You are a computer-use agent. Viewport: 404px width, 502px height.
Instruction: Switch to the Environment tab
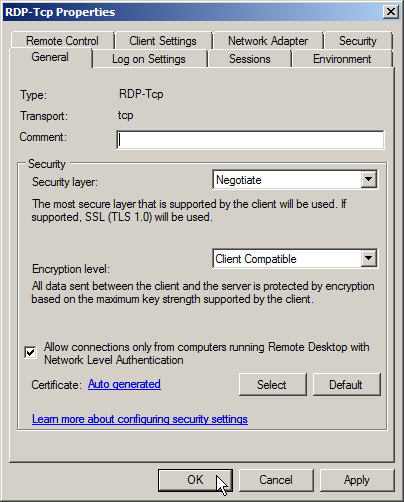pos(342,59)
